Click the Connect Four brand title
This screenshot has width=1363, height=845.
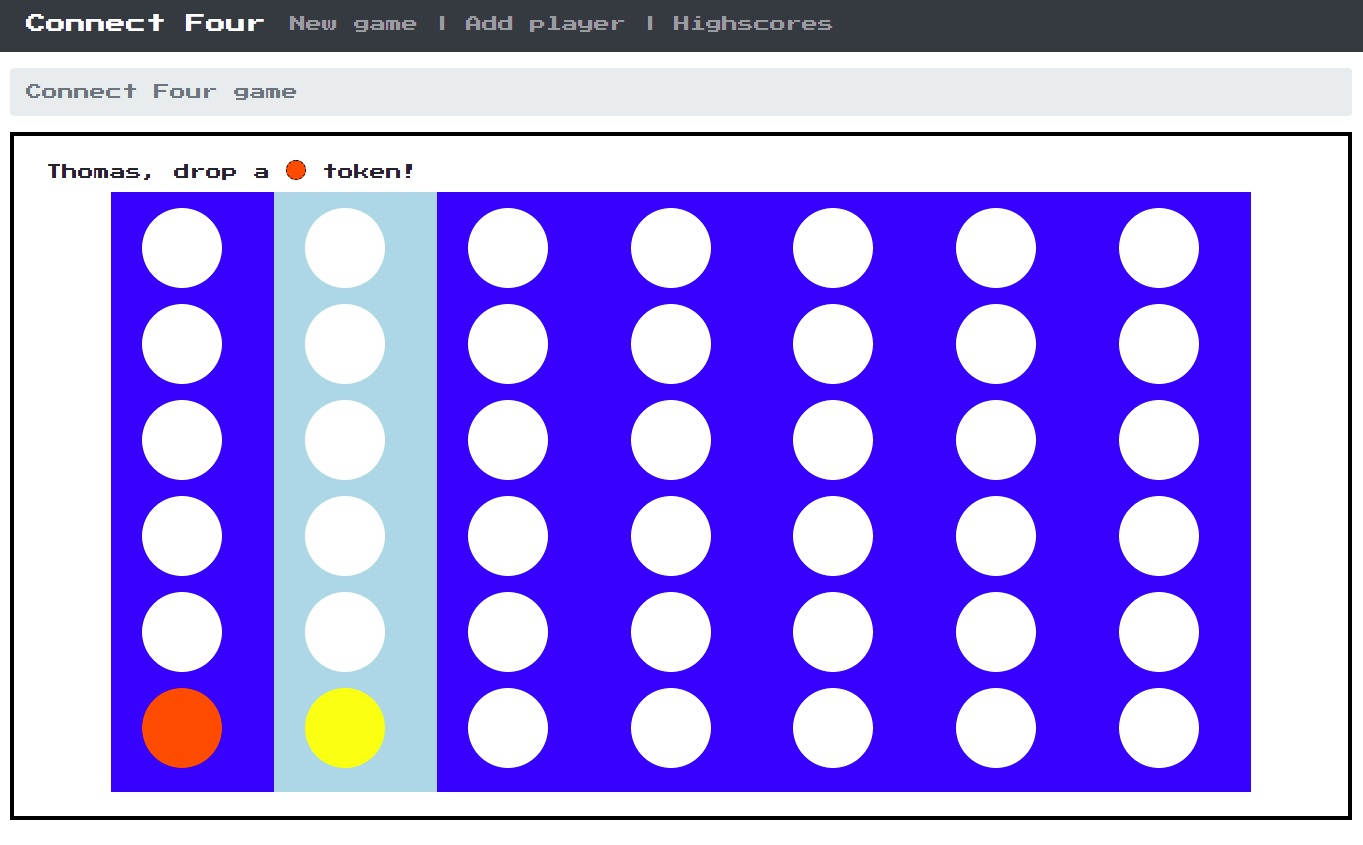click(x=143, y=22)
